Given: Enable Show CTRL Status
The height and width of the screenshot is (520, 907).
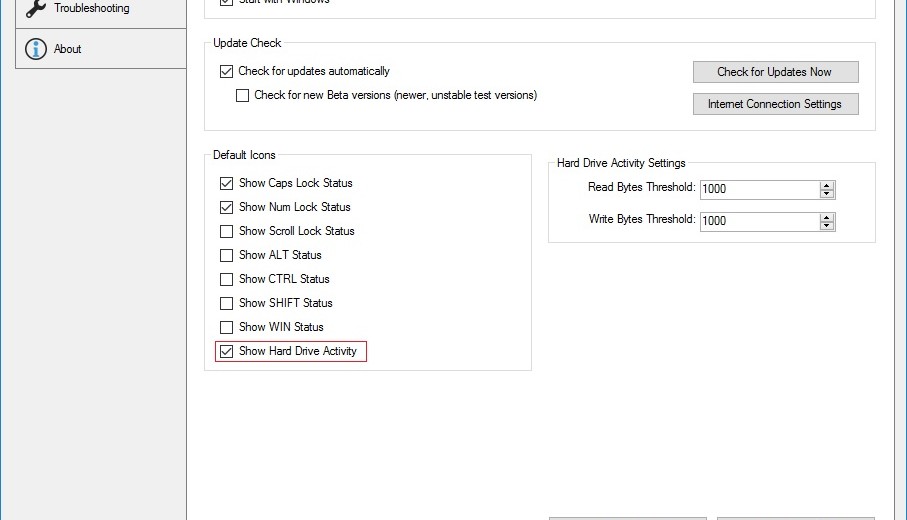Looking at the screenshot, I should (226, 280).
